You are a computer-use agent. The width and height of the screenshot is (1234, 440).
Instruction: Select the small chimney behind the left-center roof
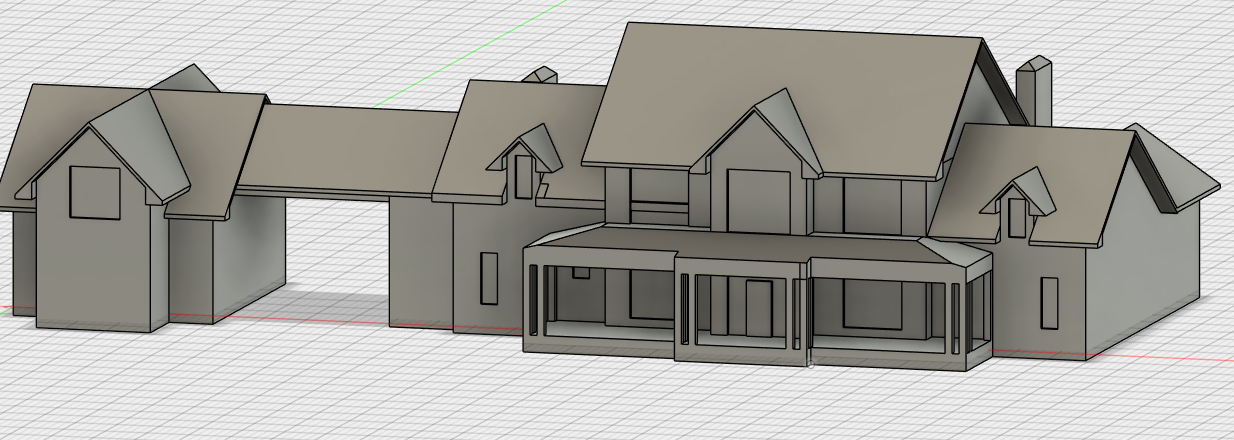coord(542,76)
